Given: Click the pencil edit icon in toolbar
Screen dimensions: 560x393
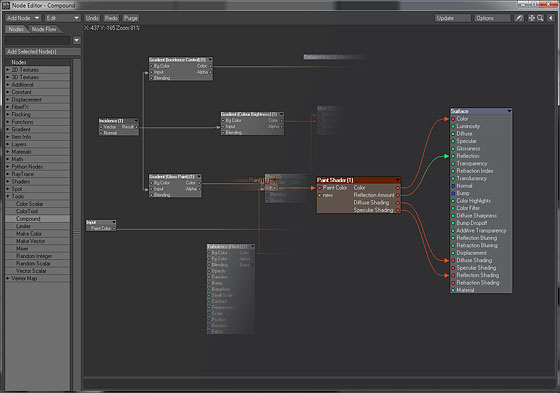Looking at the screenshot, I should click(519, 18).
